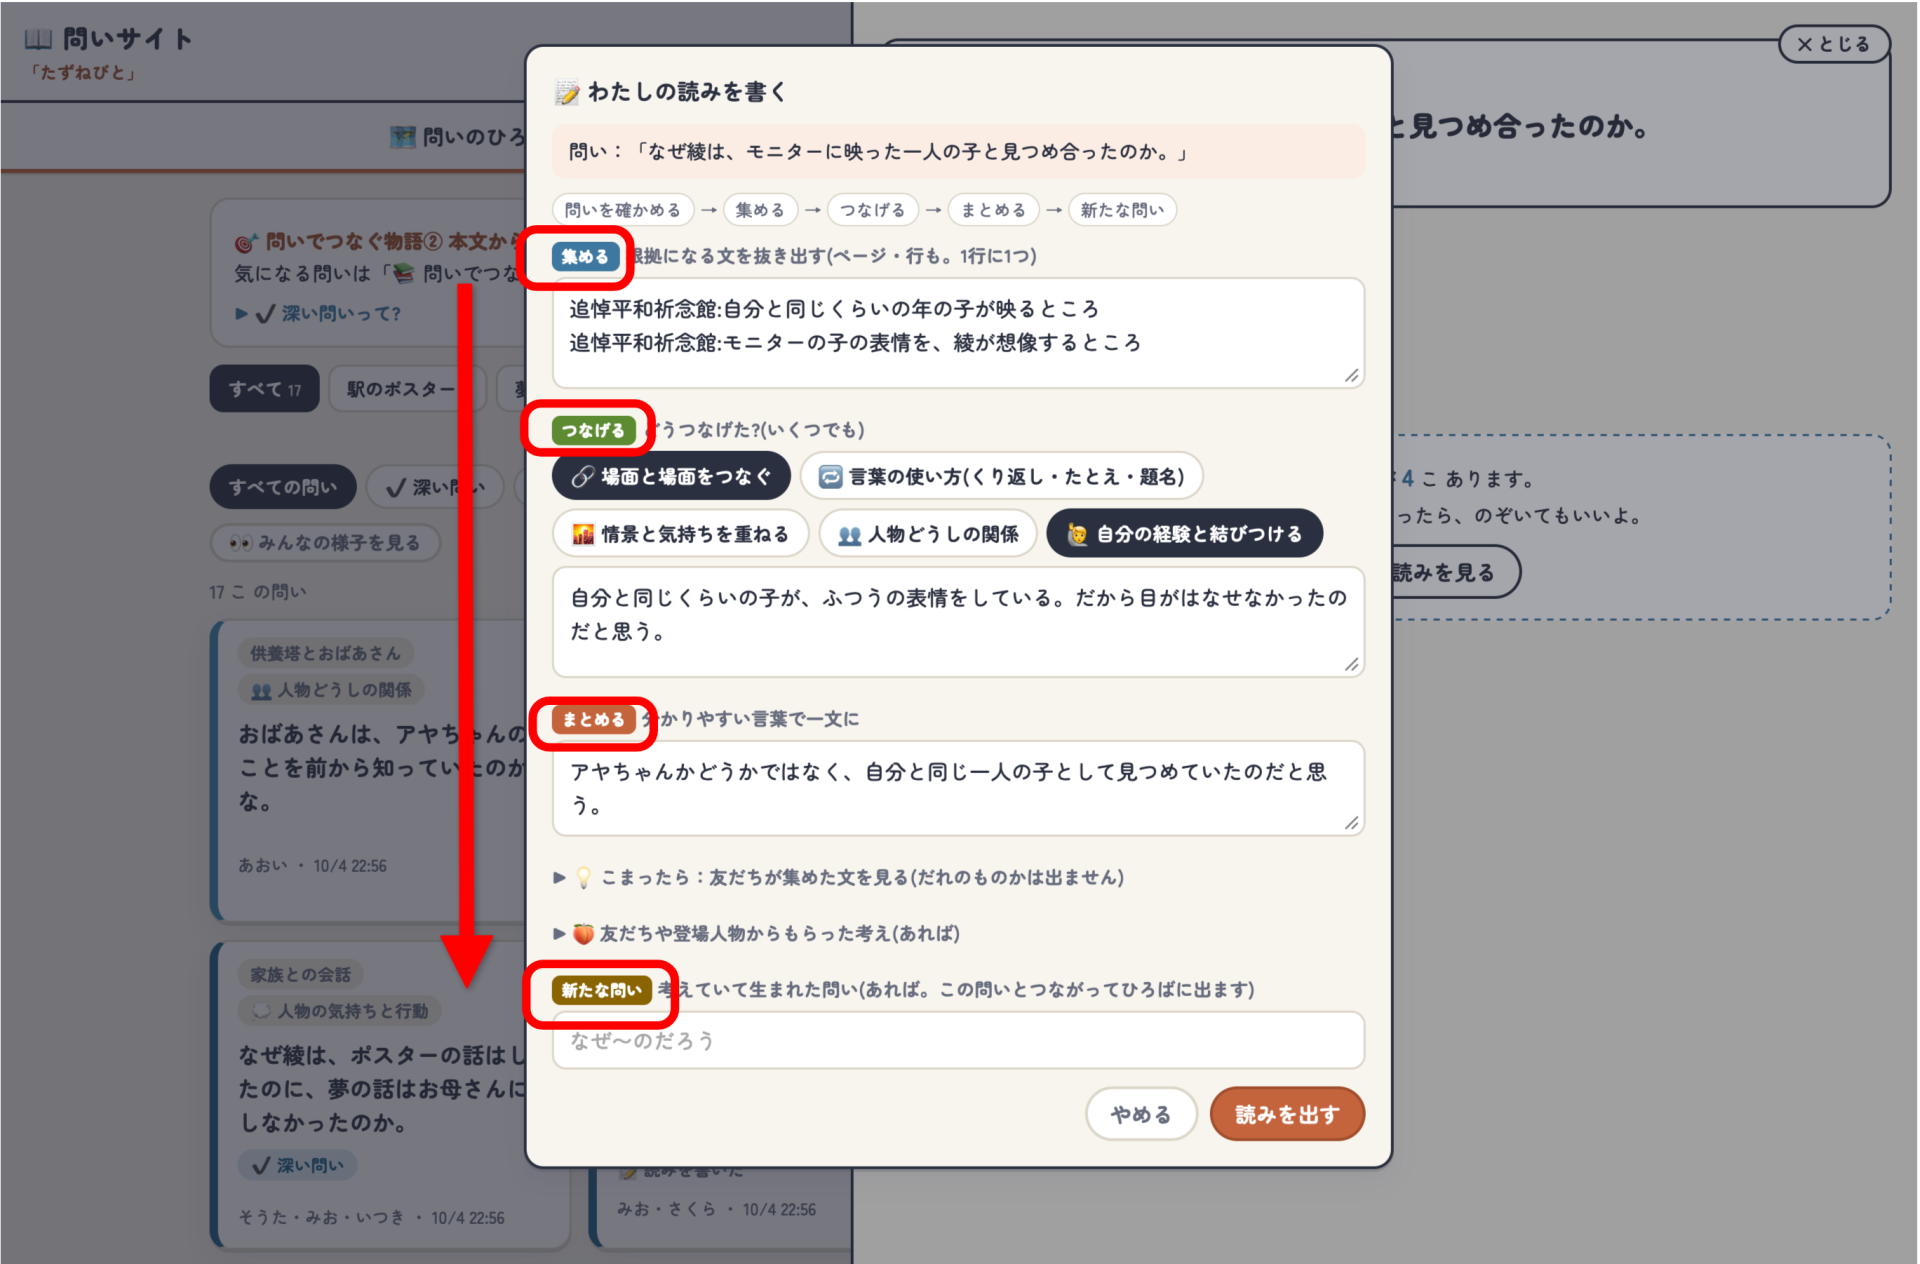Toggle the 場面と場面をつなぐ chip

pyautogui.click(x=671, y=477)
